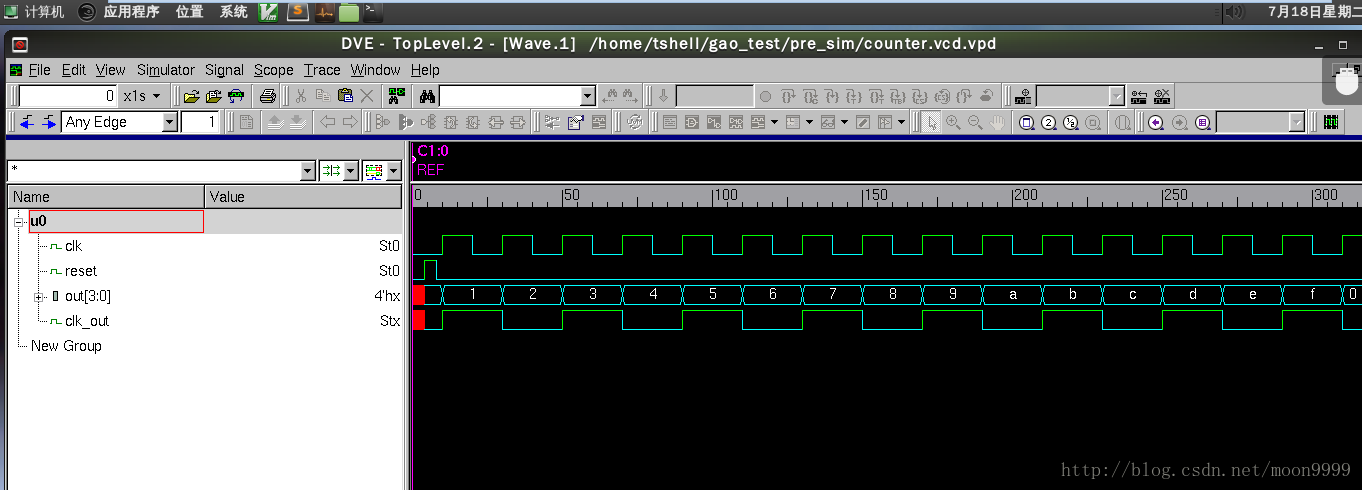This screenshot has height=490, width=1362.
Task: Open the 位置 Places menu
Action: [x=189, y=12]
